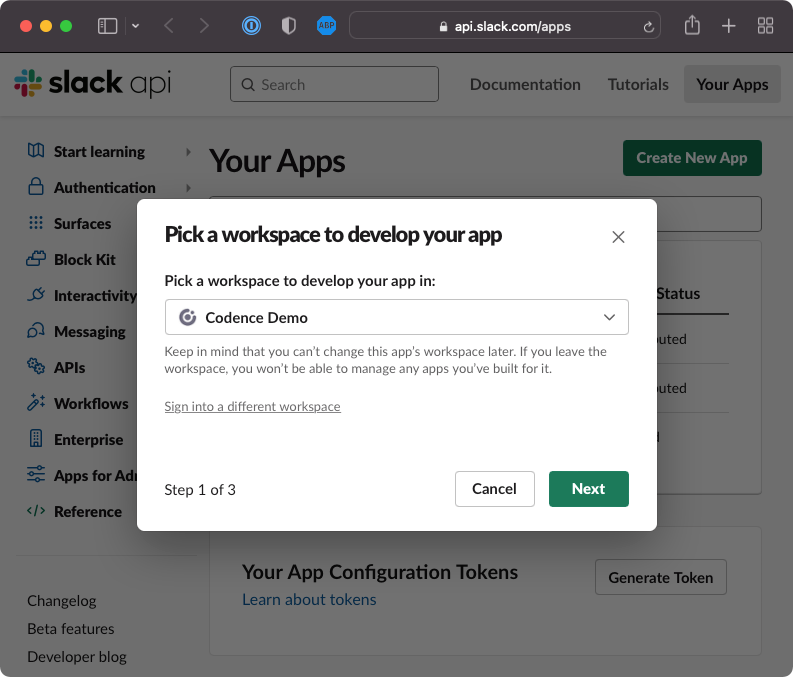793x677 pixels.
Task: Click the Step 1 of 3 text
Action: click(x=200, y=490)
